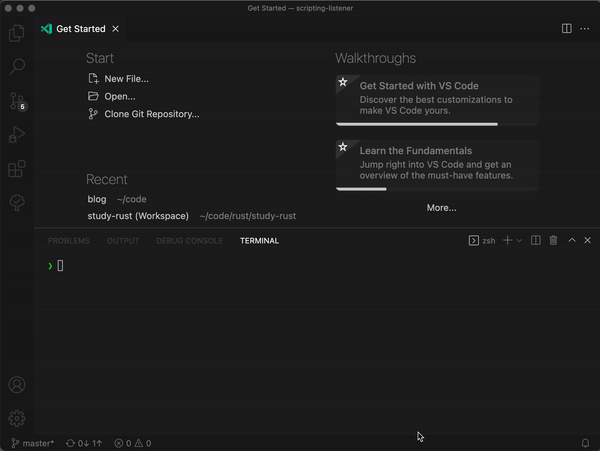Open the Run and Debug view
Screen dimensions: 600x451
(16, 135)
